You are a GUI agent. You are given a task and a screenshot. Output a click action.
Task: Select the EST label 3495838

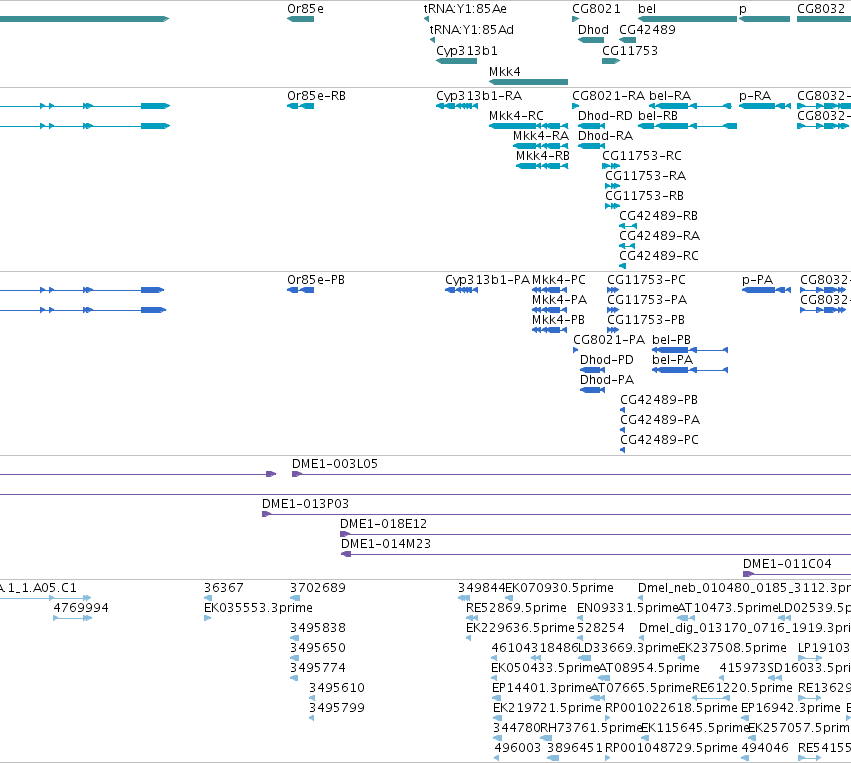coord(317,628)
